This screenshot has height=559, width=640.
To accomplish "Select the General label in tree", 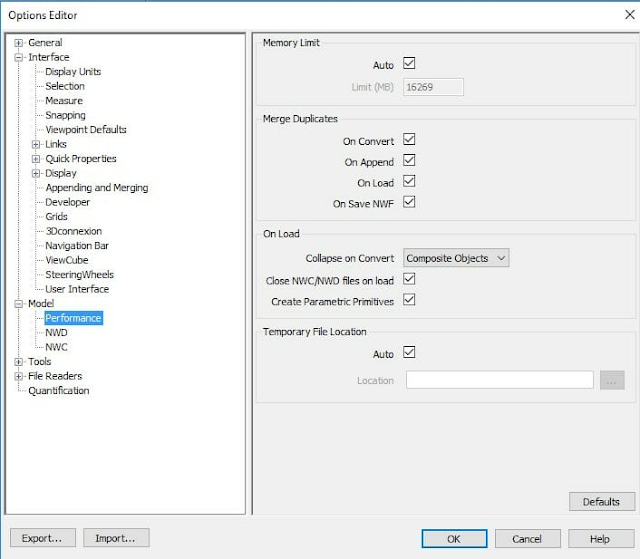I will coord(45,43).
